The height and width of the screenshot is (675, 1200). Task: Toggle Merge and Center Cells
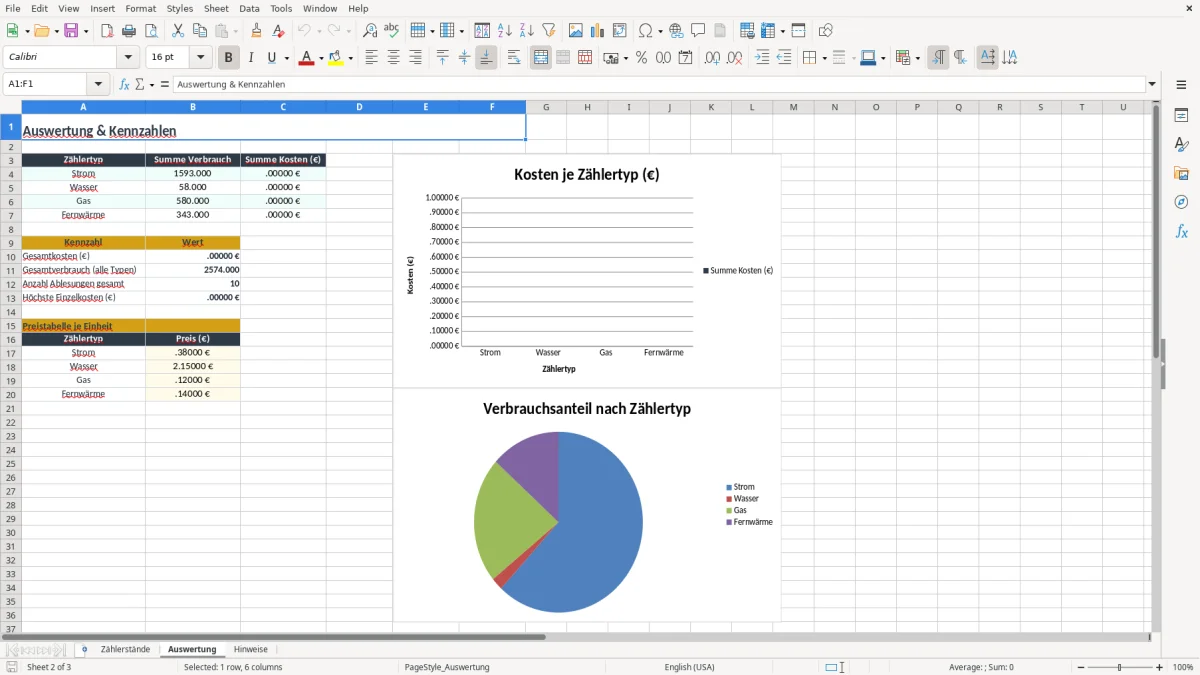click(541, 58)
